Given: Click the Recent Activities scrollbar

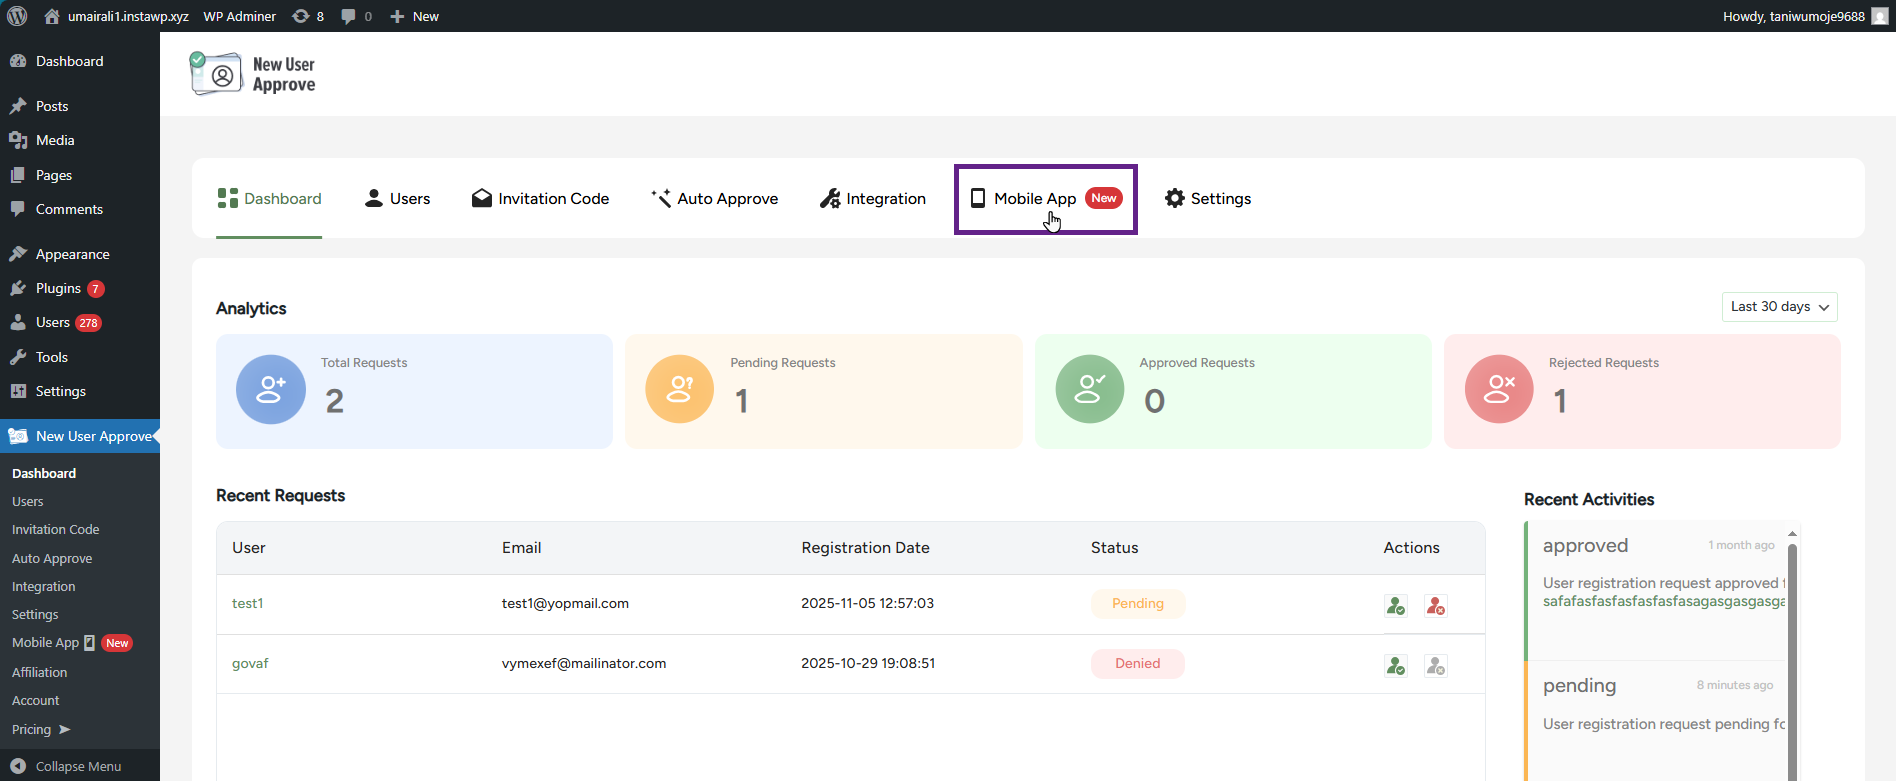Looking at the screenshot, I should click(x=1792, y=650).
